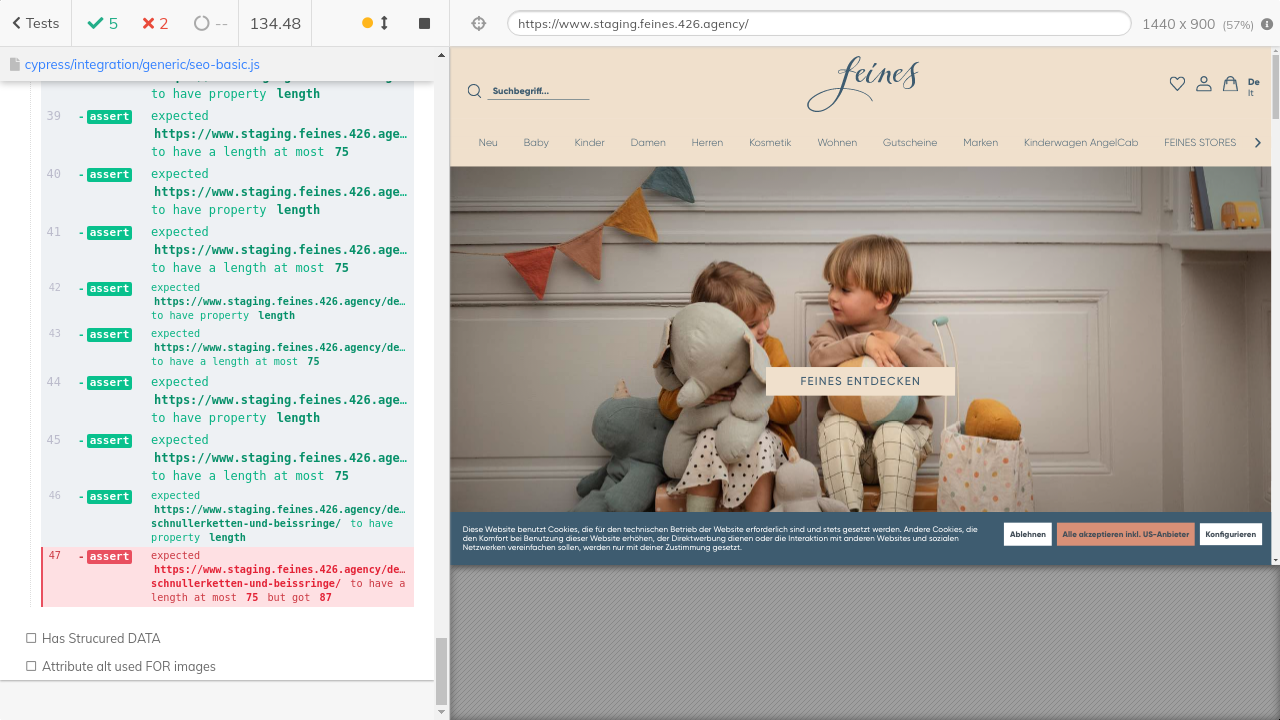
Task: Click the Cypress stop button
Action: [424, 23]
